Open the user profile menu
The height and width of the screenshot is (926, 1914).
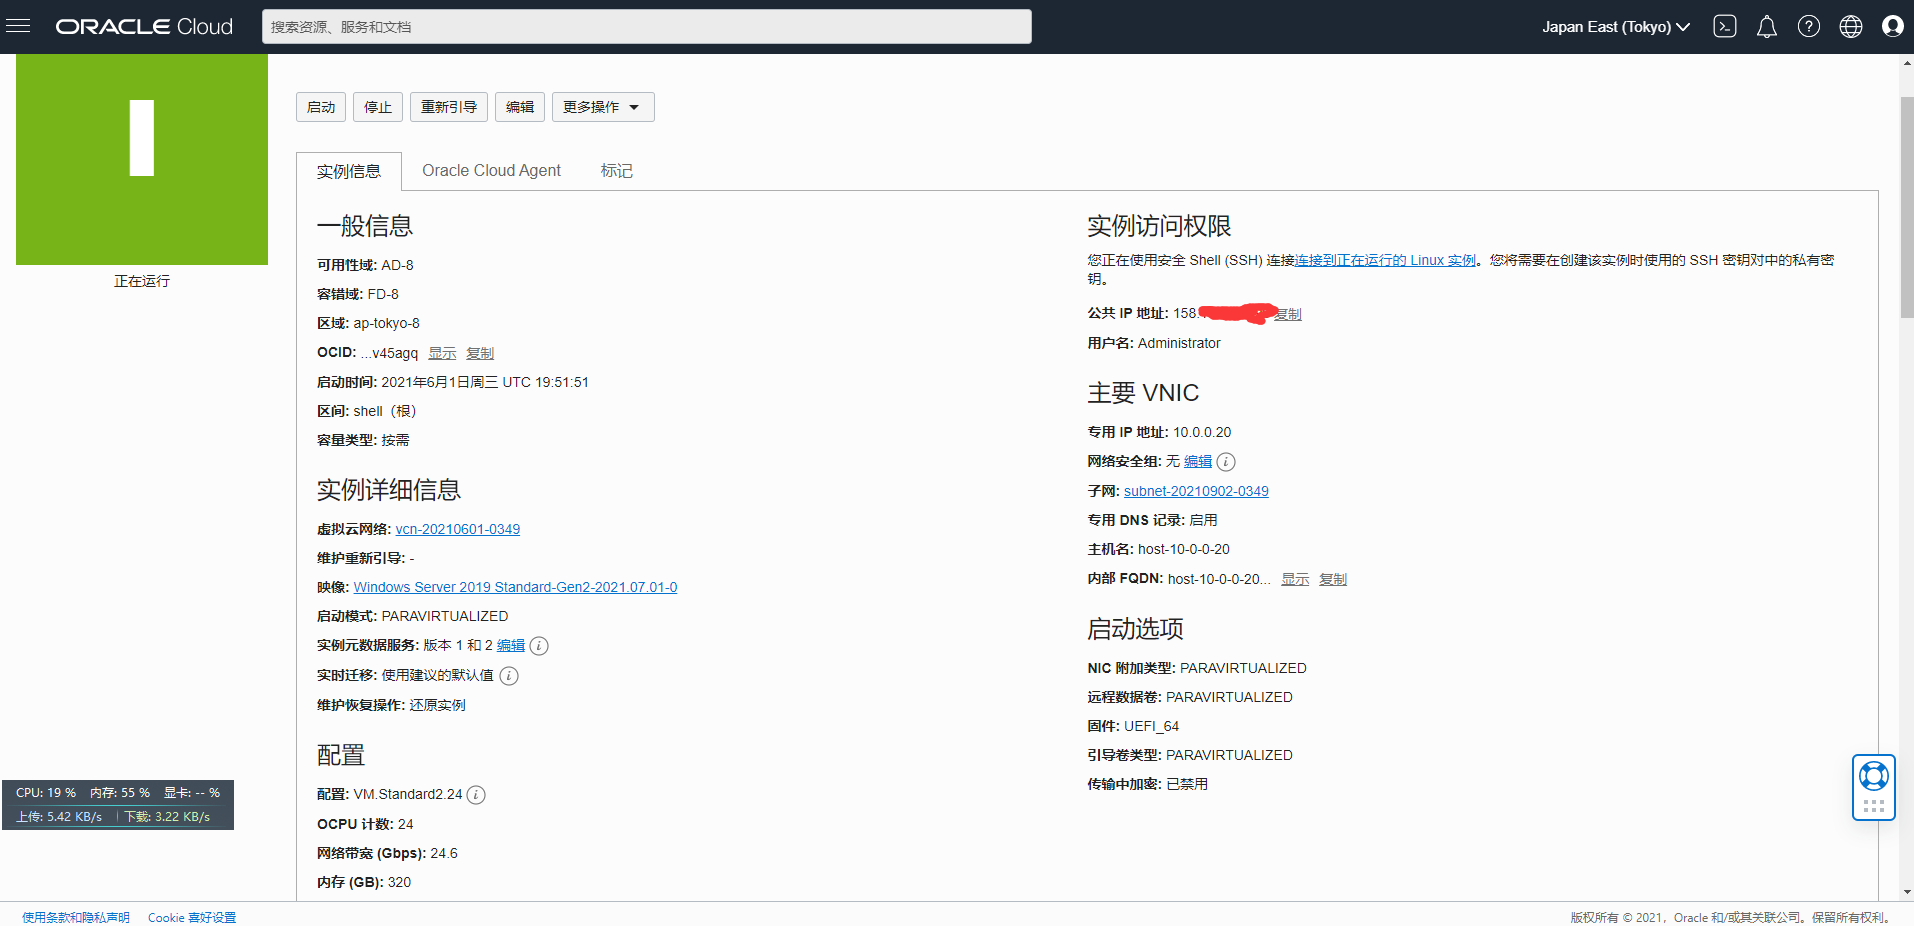pyautogui.click(x=1892, y=27)
